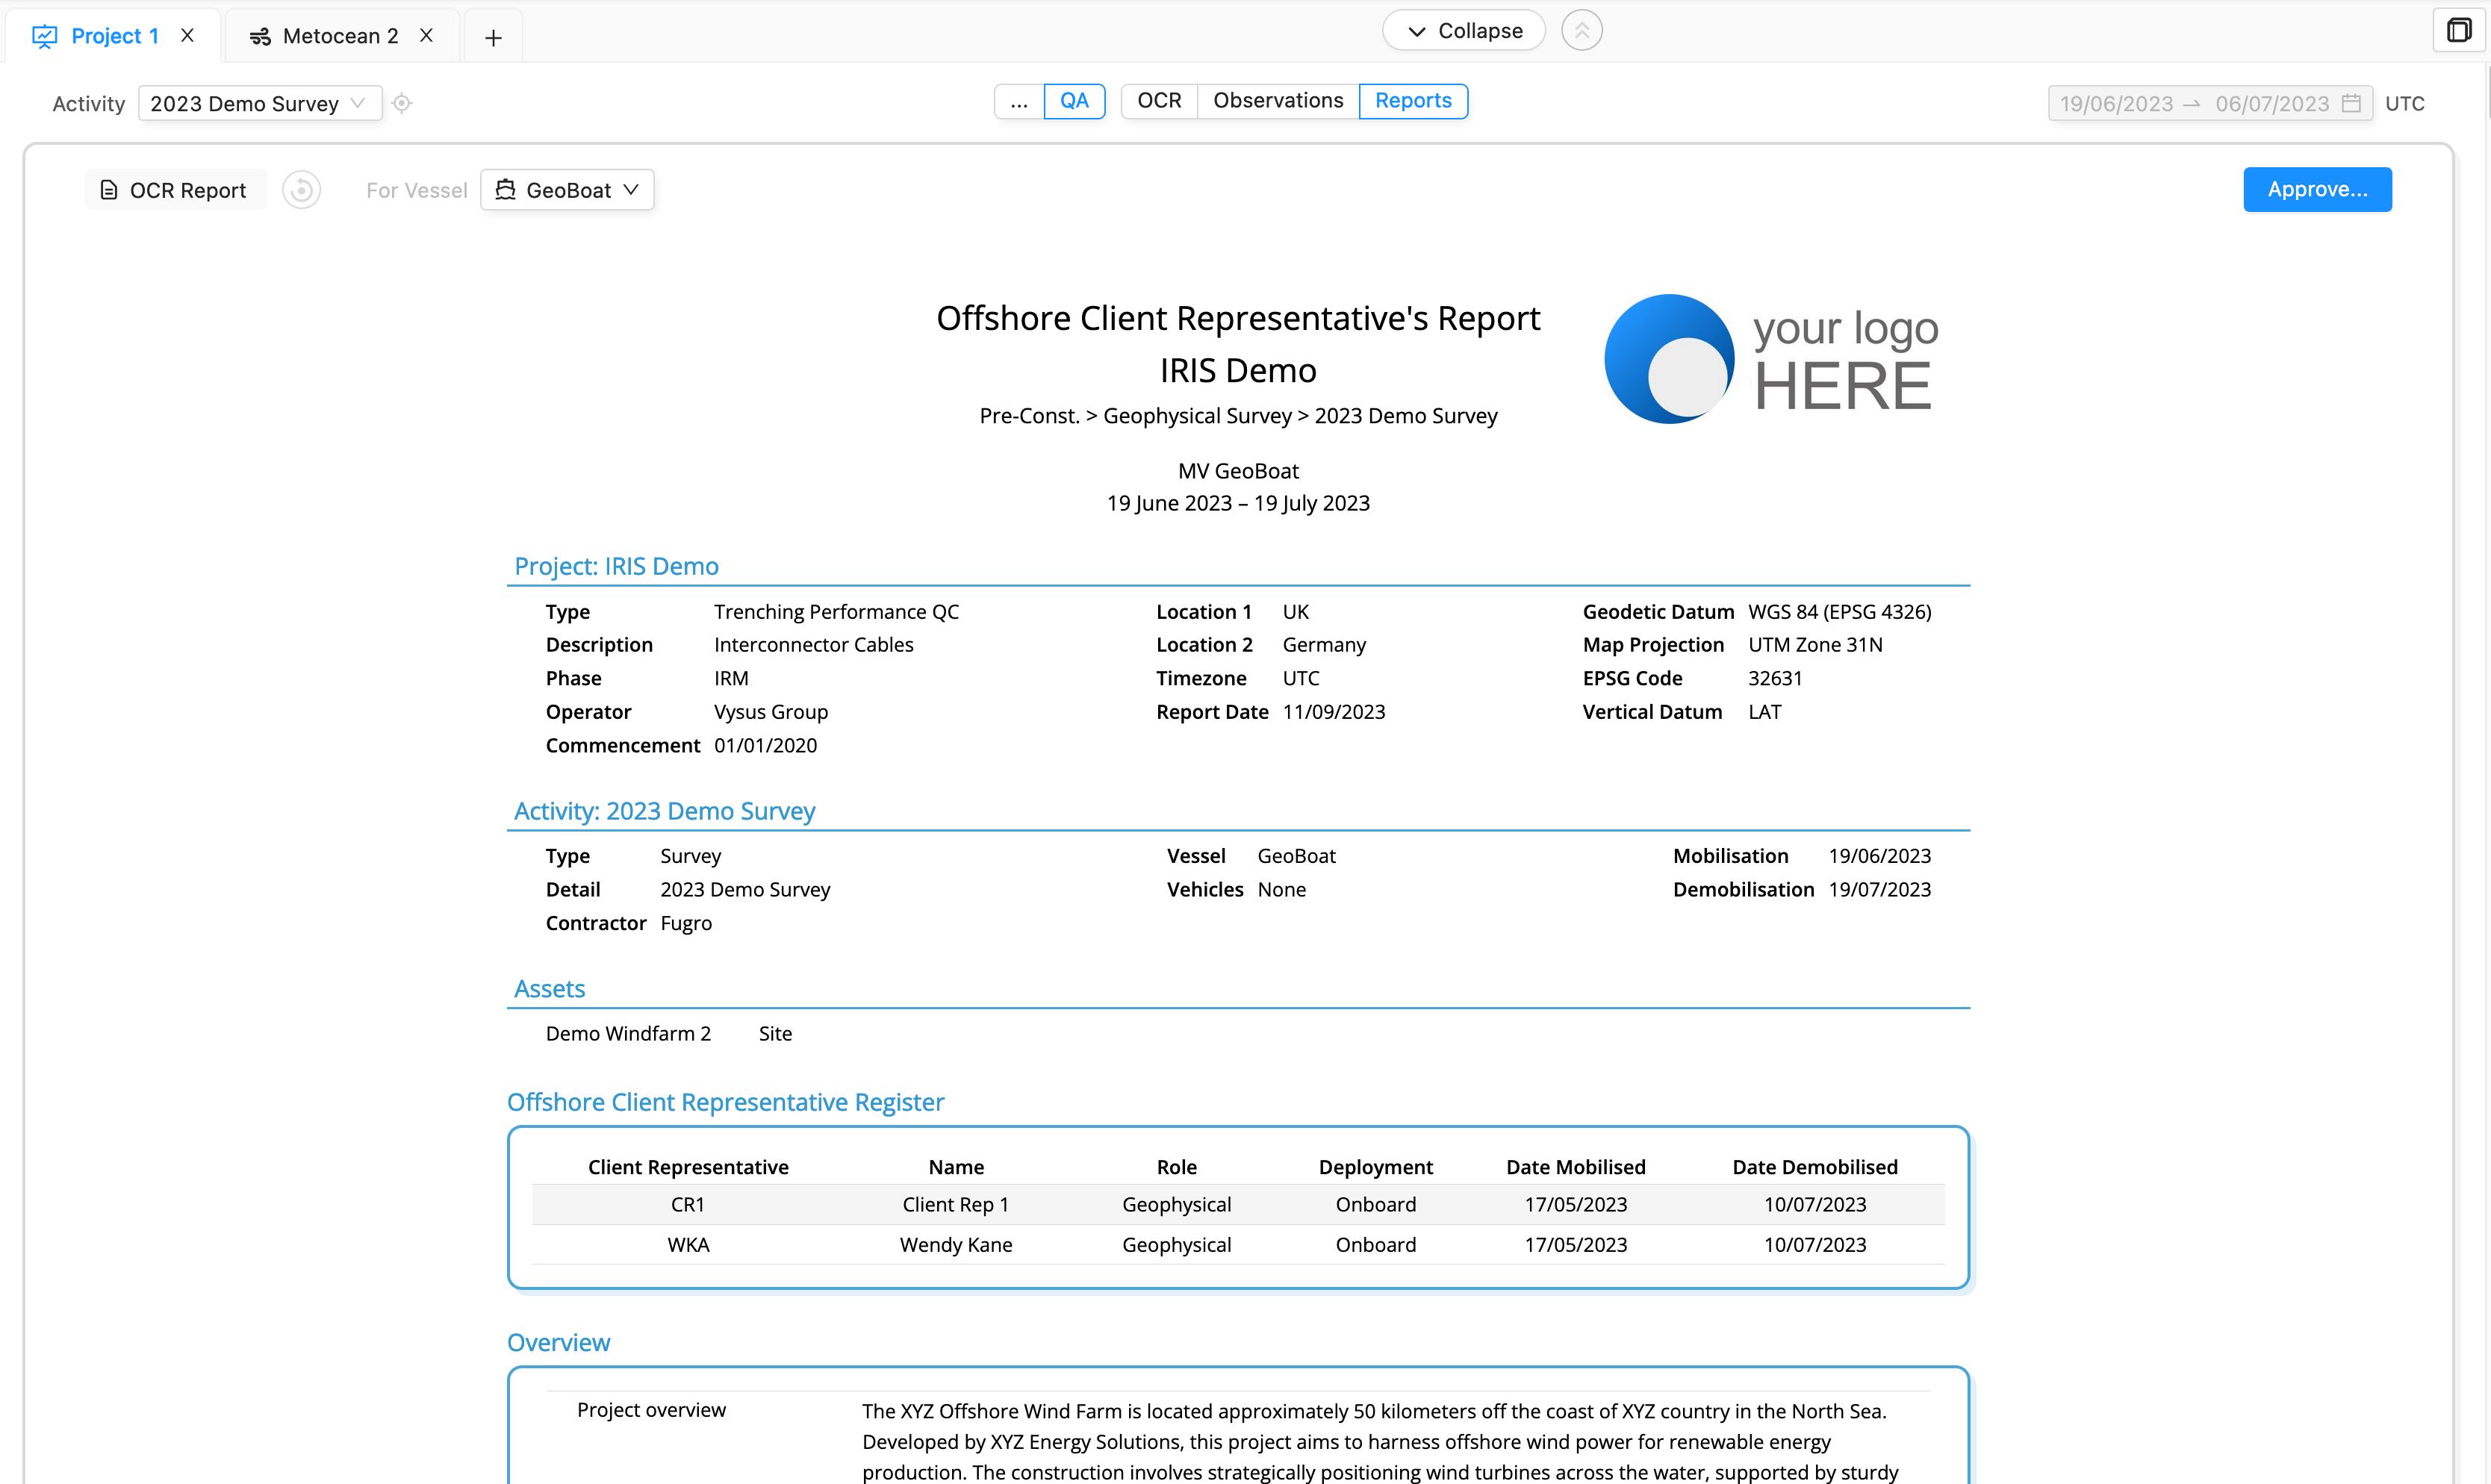Click the Client Representative column header
Viewport: 2491px width, 1484px height.
click(x=688, y=1167)
